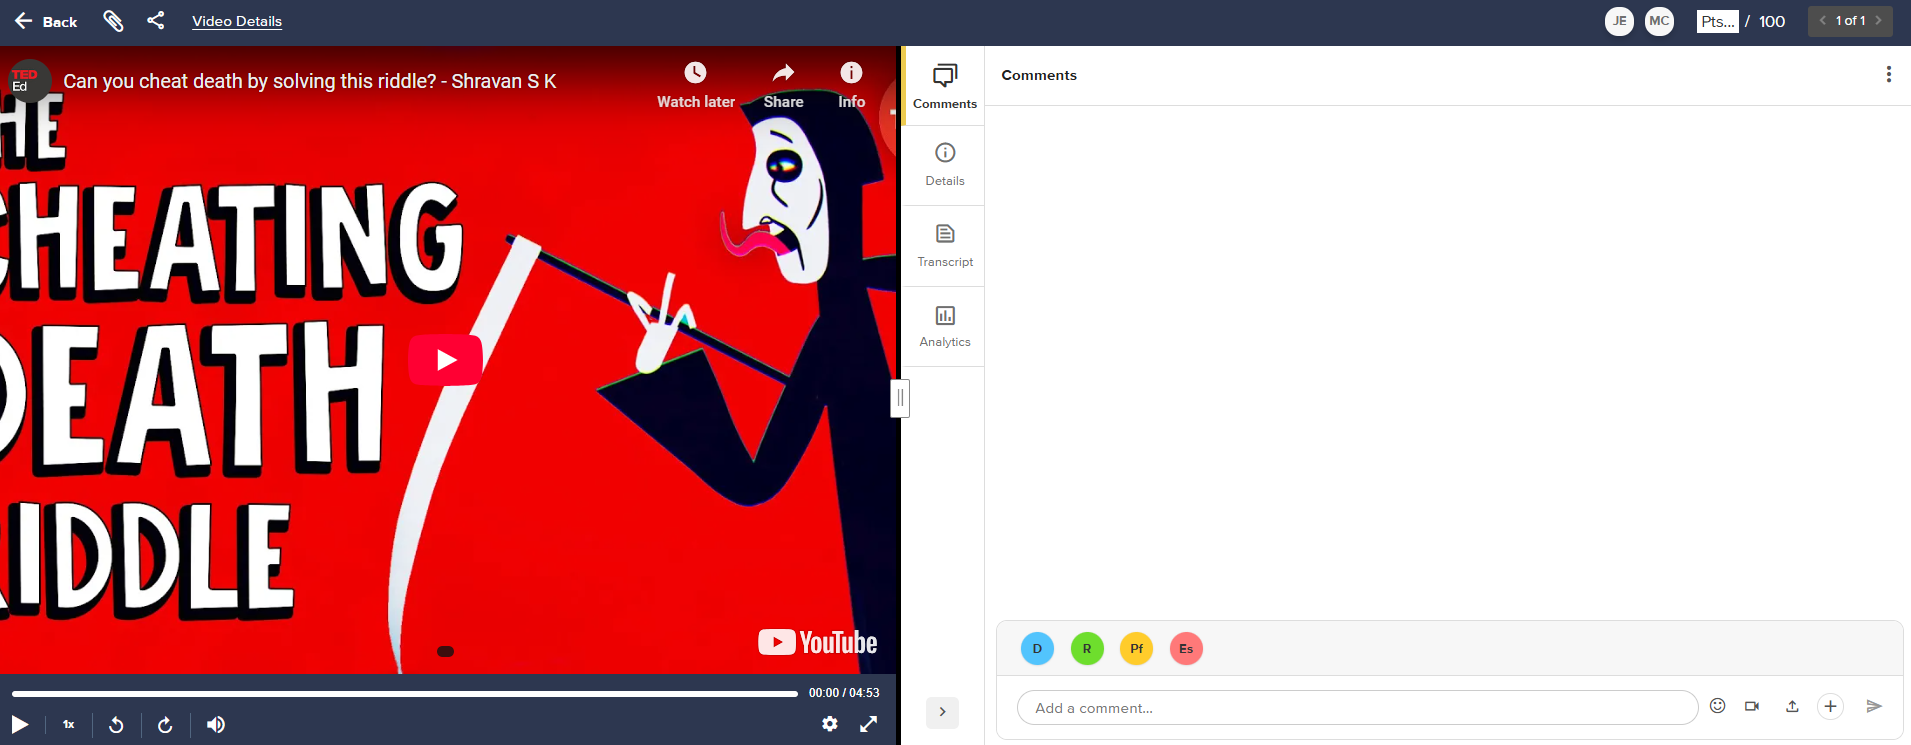Viewport: 1911px width, 745px height.
Task: Switch to the Transcript tab
Action: pos(945,246)
